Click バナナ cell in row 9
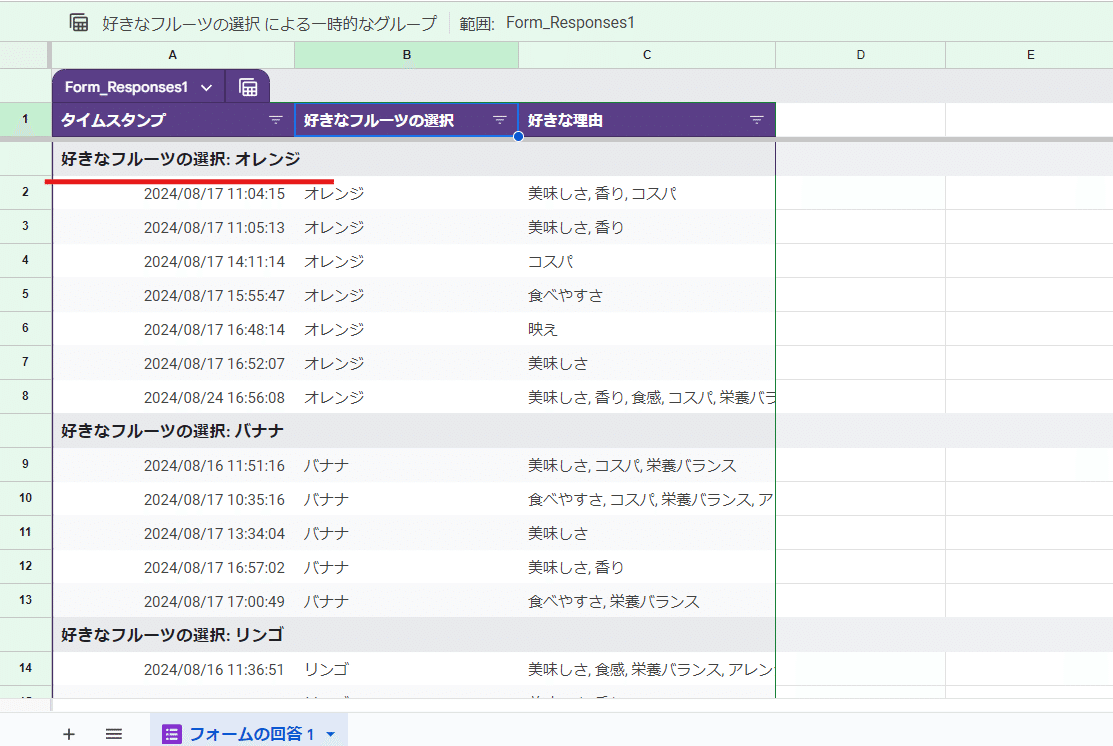The width and height of the screenshot is (1113, 746). coord(407,465)
